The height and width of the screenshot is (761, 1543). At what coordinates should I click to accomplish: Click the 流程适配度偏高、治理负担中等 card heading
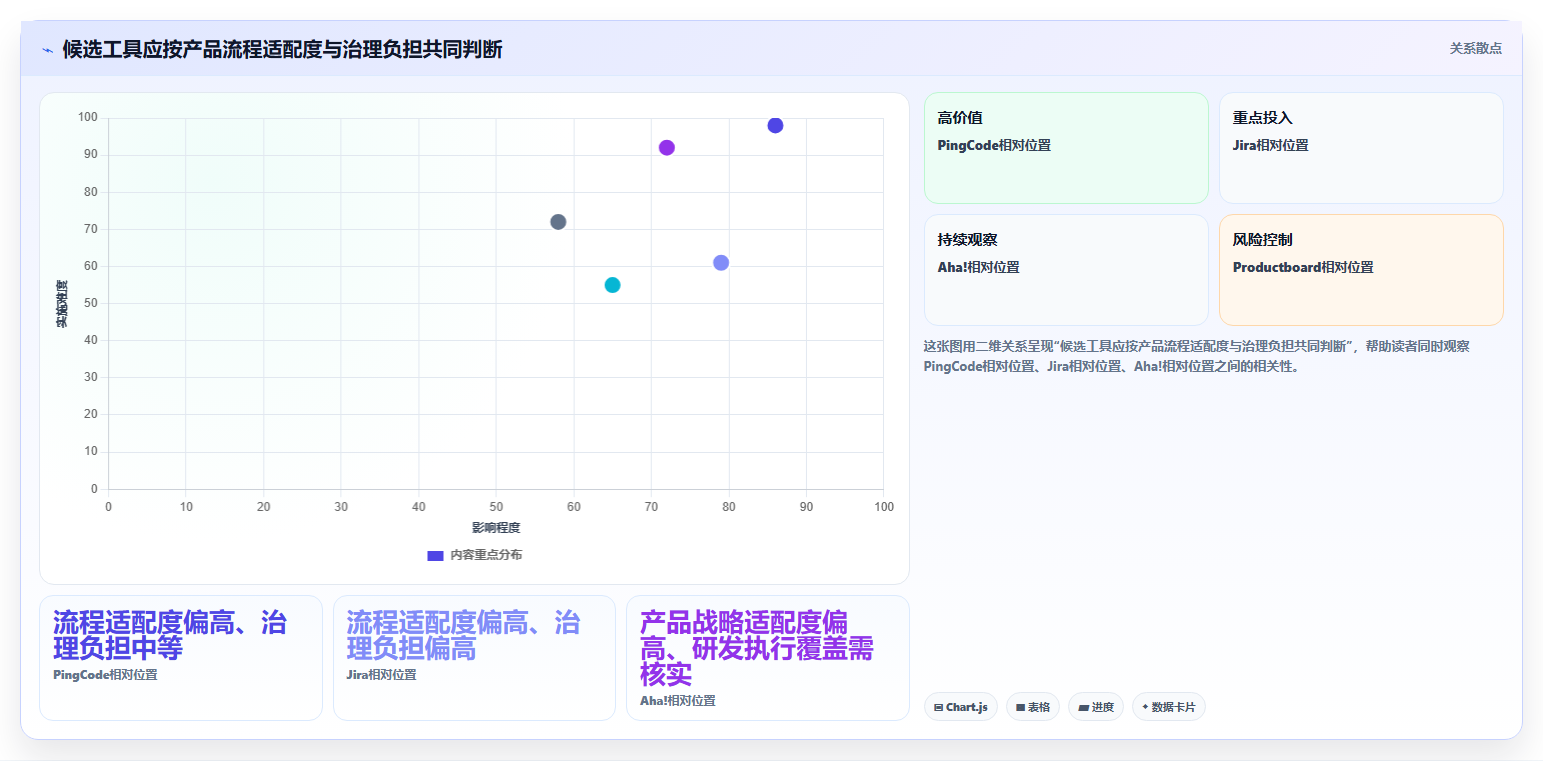point(170,635)
